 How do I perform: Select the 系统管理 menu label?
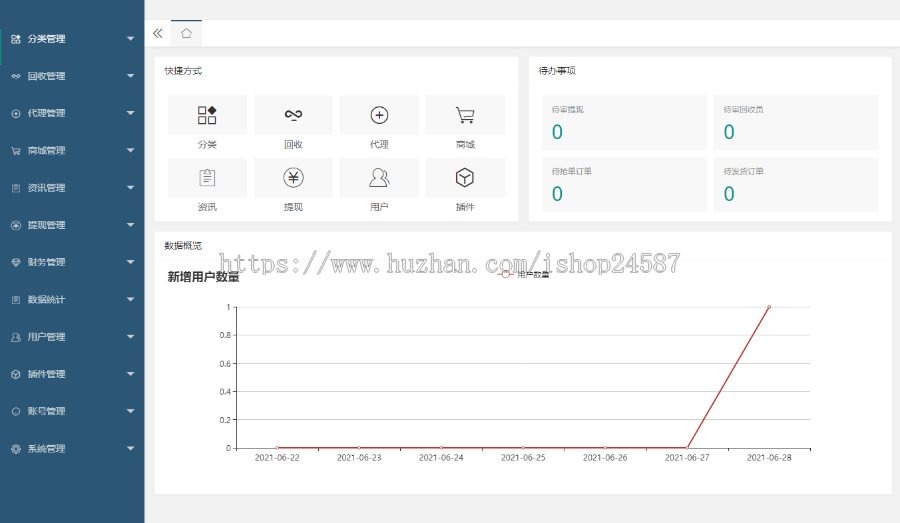point(46,449)
